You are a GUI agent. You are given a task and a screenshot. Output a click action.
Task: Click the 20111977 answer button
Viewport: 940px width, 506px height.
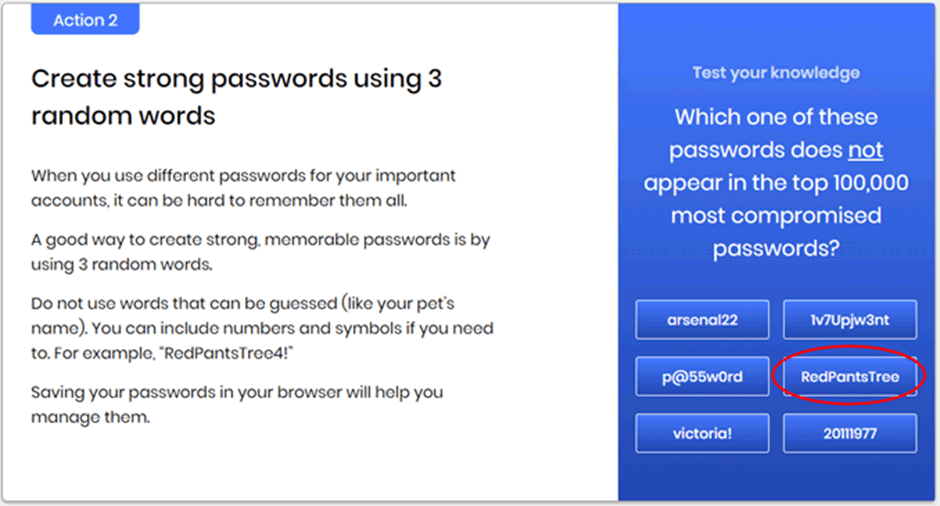(x=849, y=433)
